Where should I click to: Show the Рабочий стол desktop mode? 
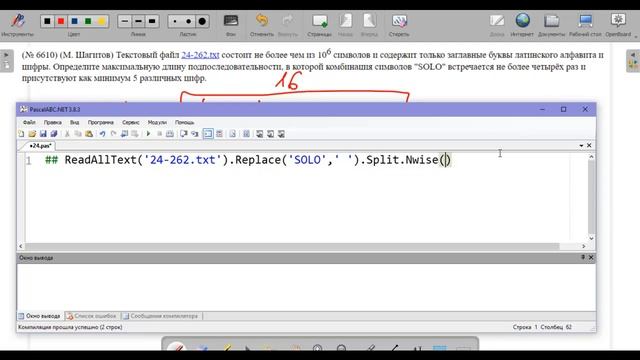pyautogui.click(x=585, y=24)
